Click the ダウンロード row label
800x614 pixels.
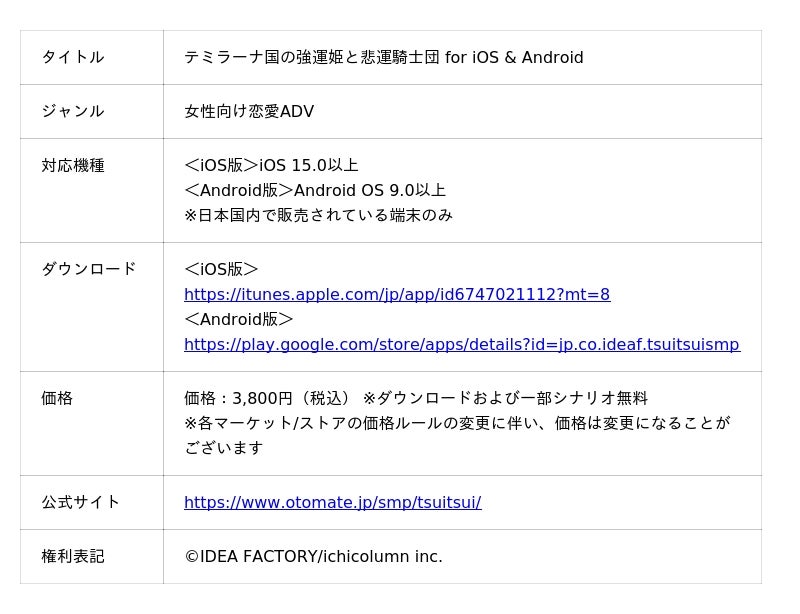pyautogui.click(x=88, y=269)
